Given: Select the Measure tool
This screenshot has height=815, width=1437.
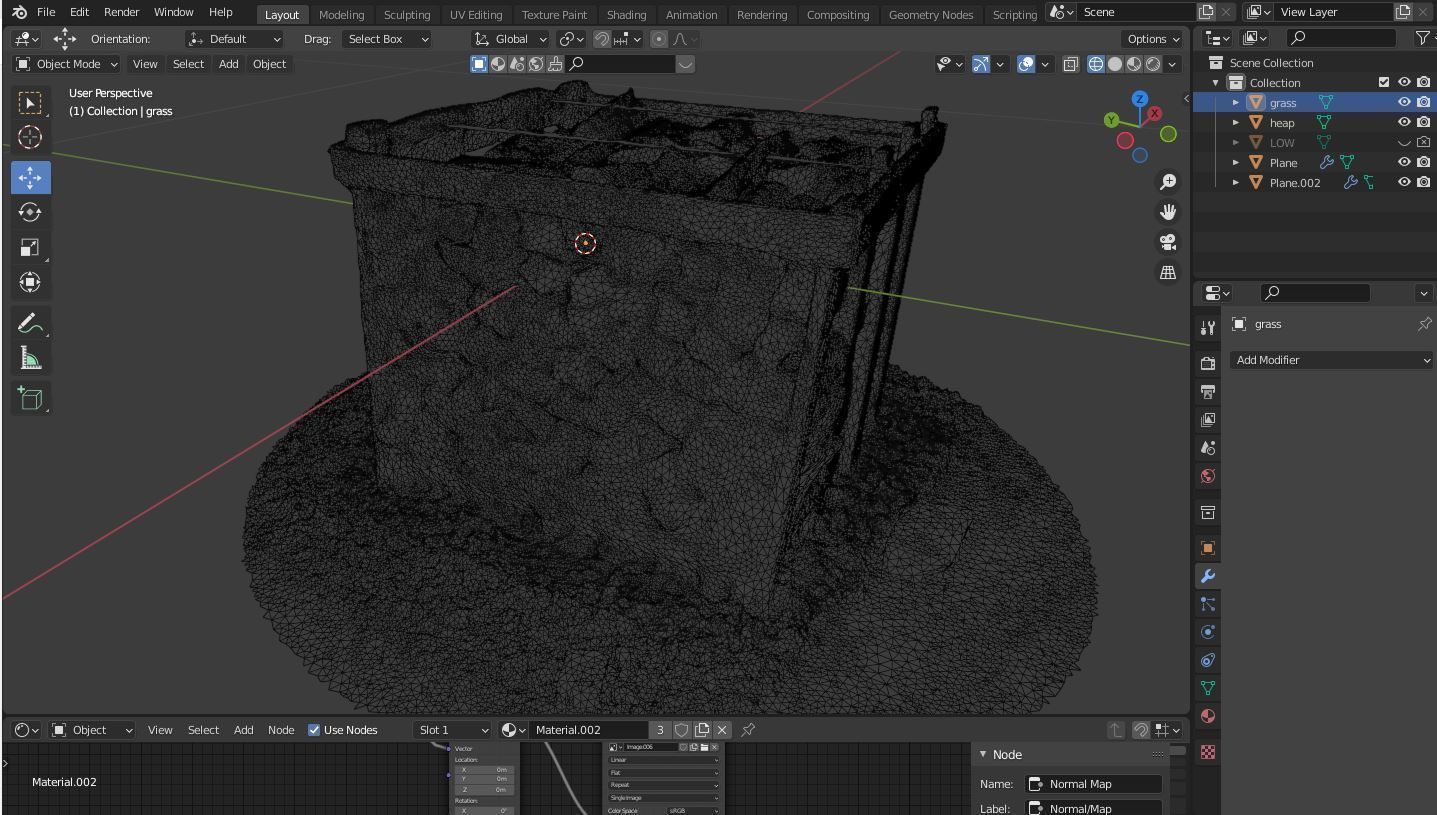Looking at the screenshot, I should coord(30,359).
